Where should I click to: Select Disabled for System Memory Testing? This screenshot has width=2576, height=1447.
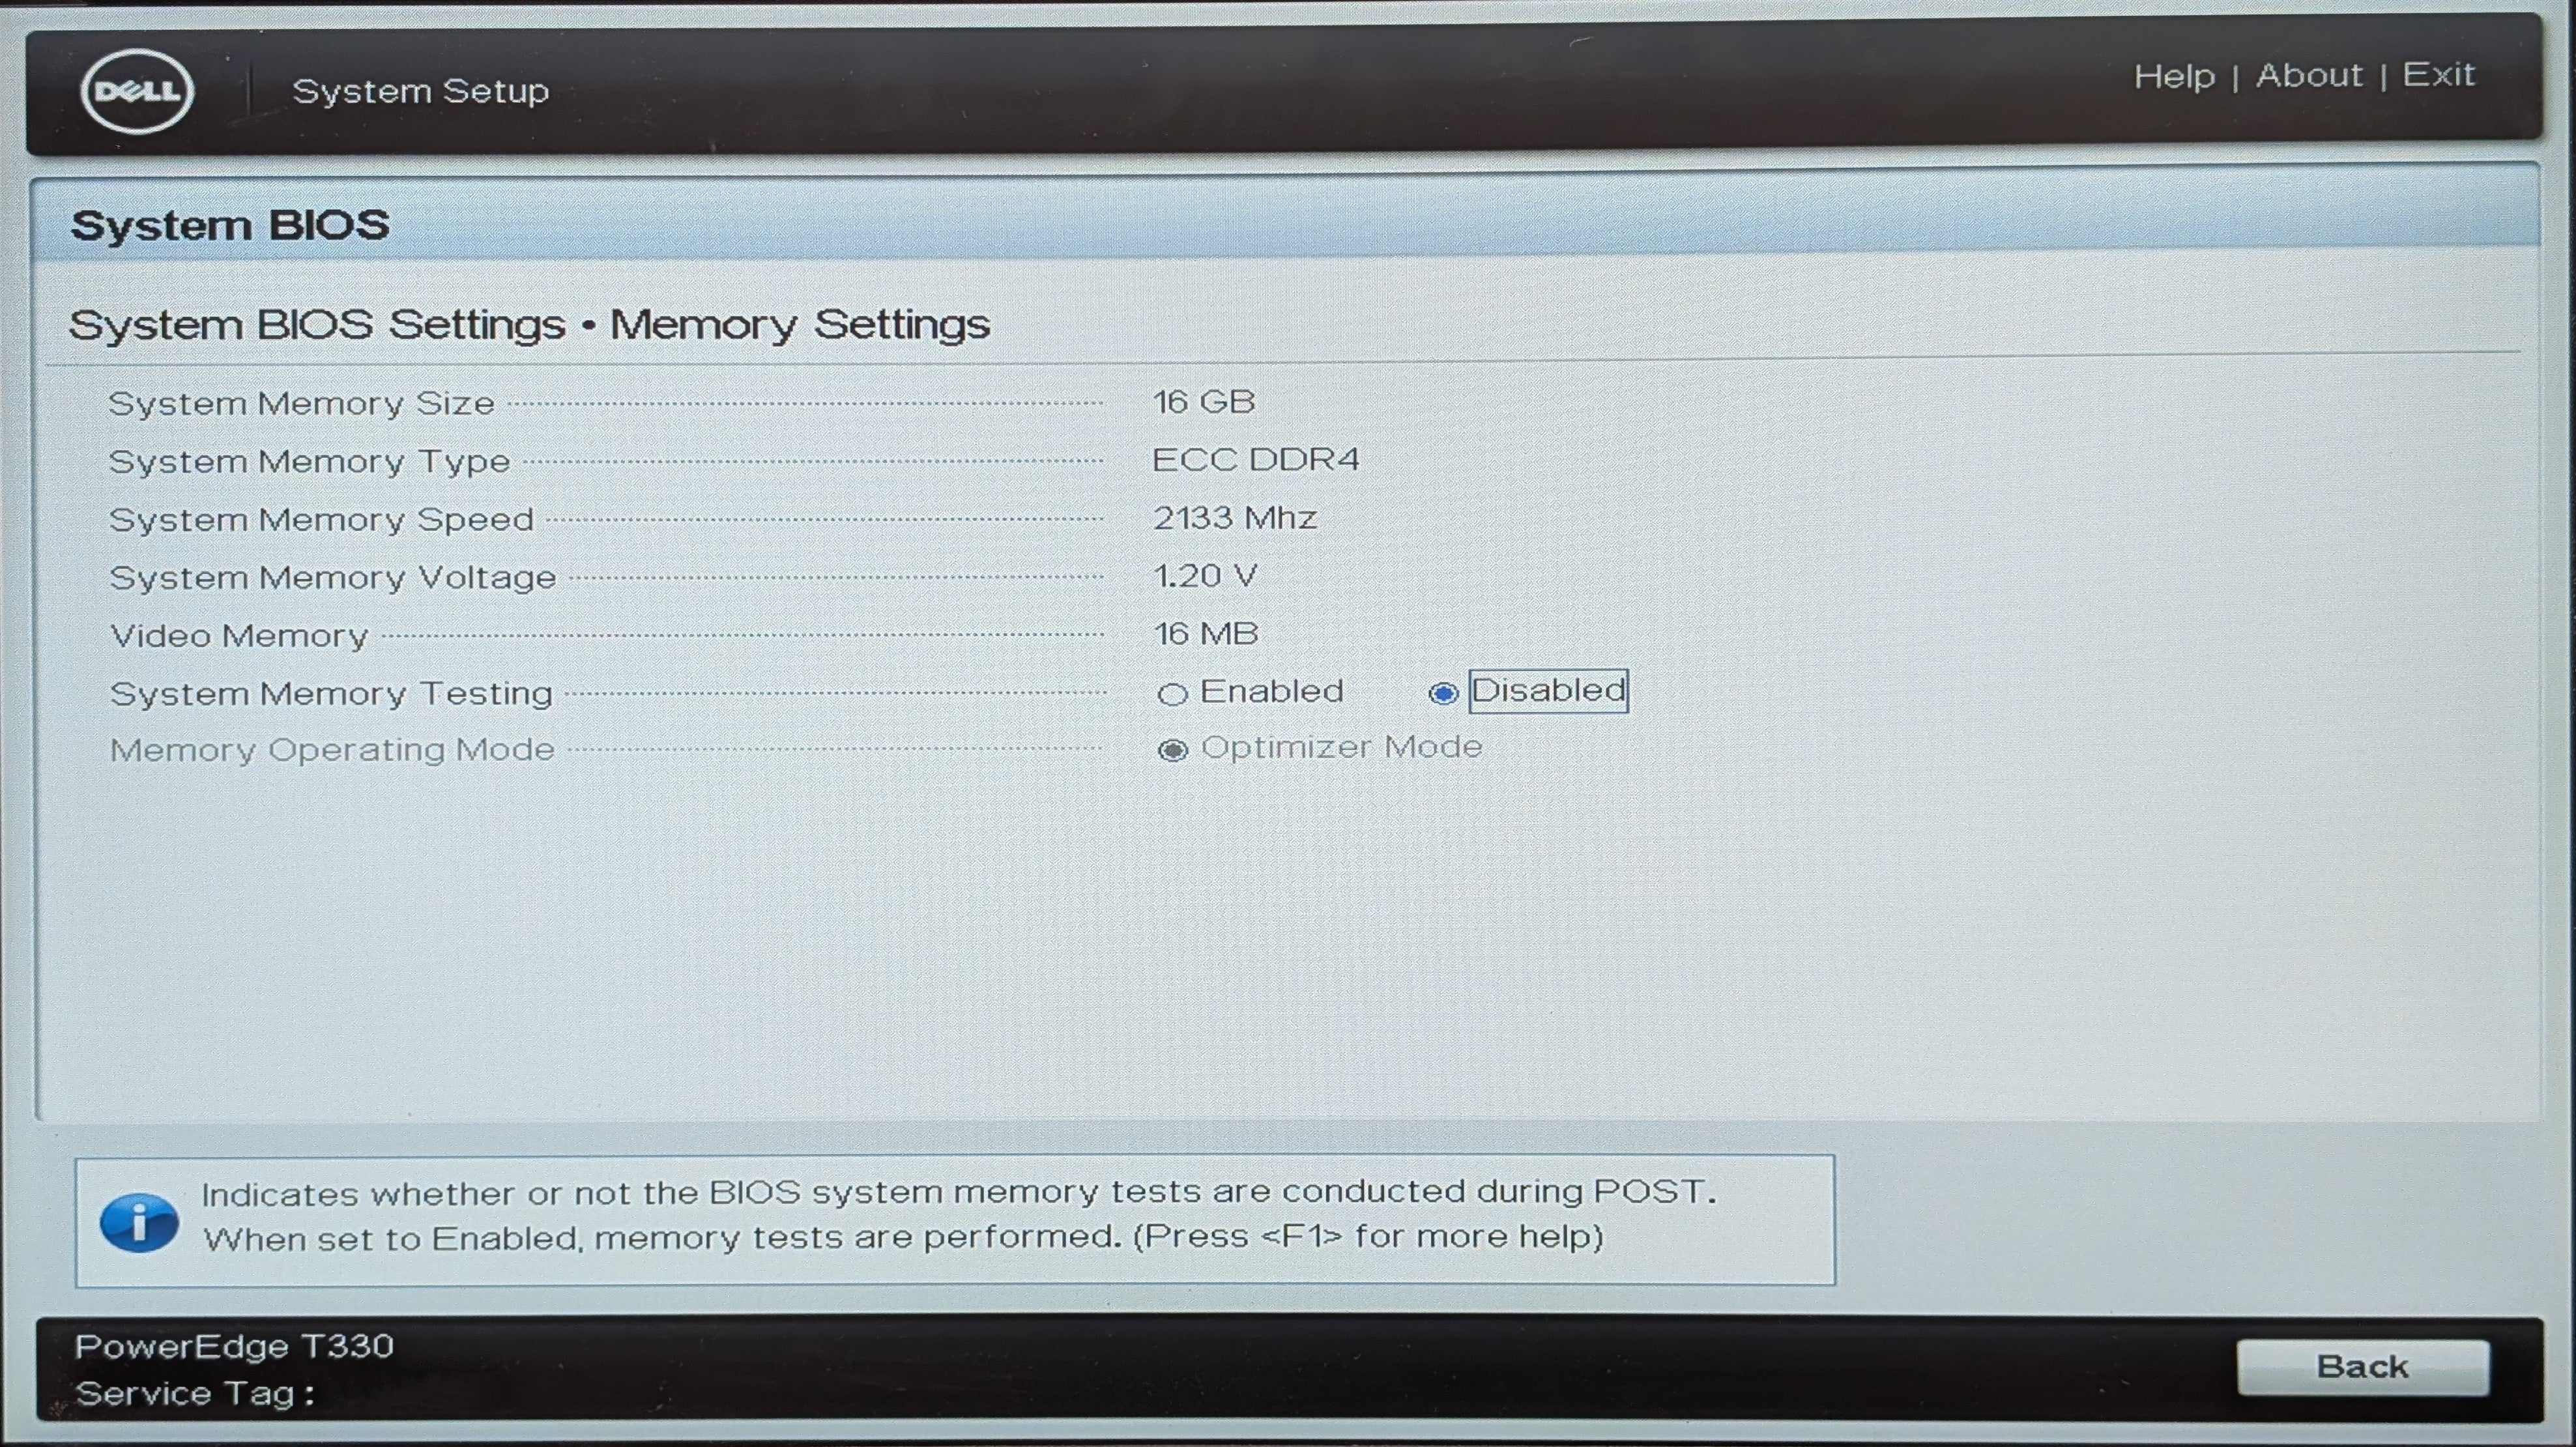(1443, 693)
